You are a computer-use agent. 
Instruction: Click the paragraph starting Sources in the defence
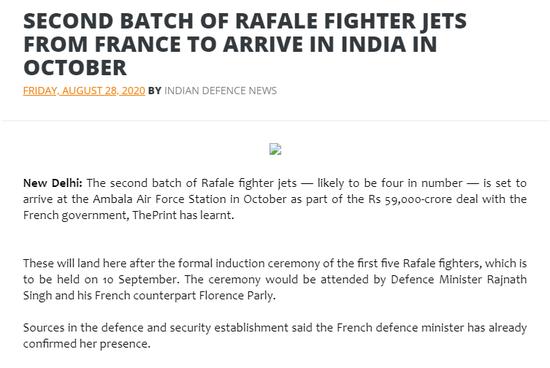tap(275, 336)
